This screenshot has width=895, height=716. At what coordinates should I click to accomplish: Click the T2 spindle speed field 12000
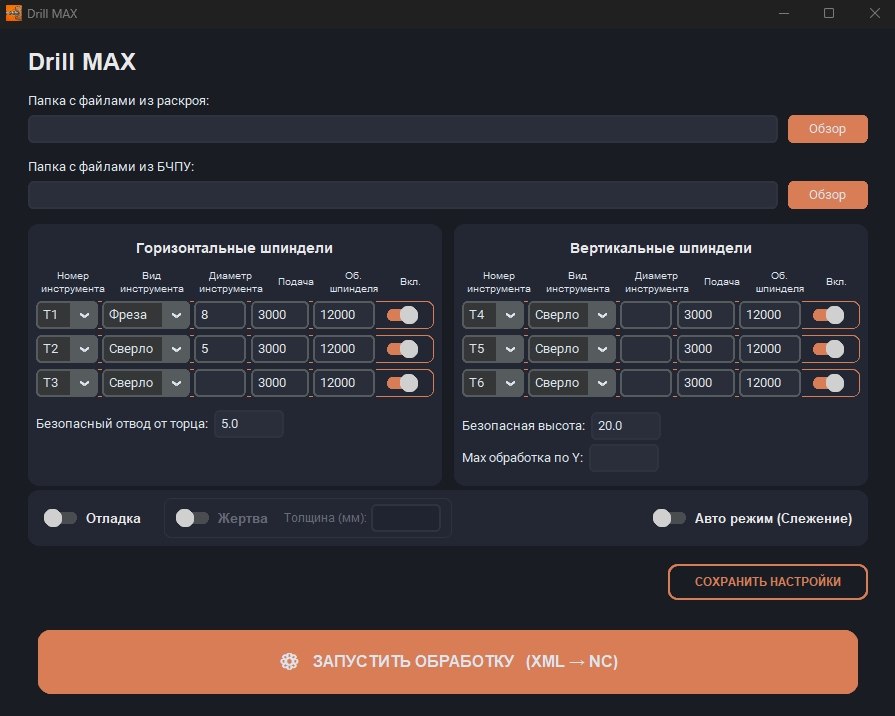coord(344,349)
